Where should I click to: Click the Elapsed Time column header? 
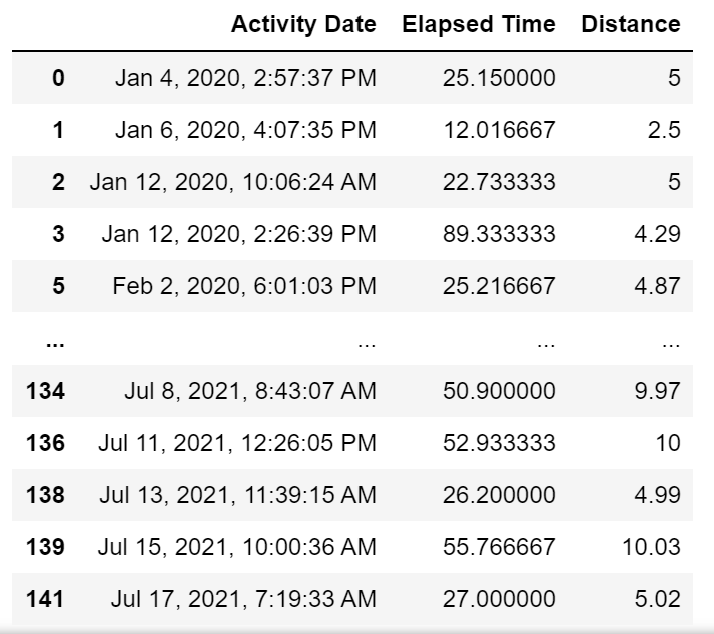point(478,25)
